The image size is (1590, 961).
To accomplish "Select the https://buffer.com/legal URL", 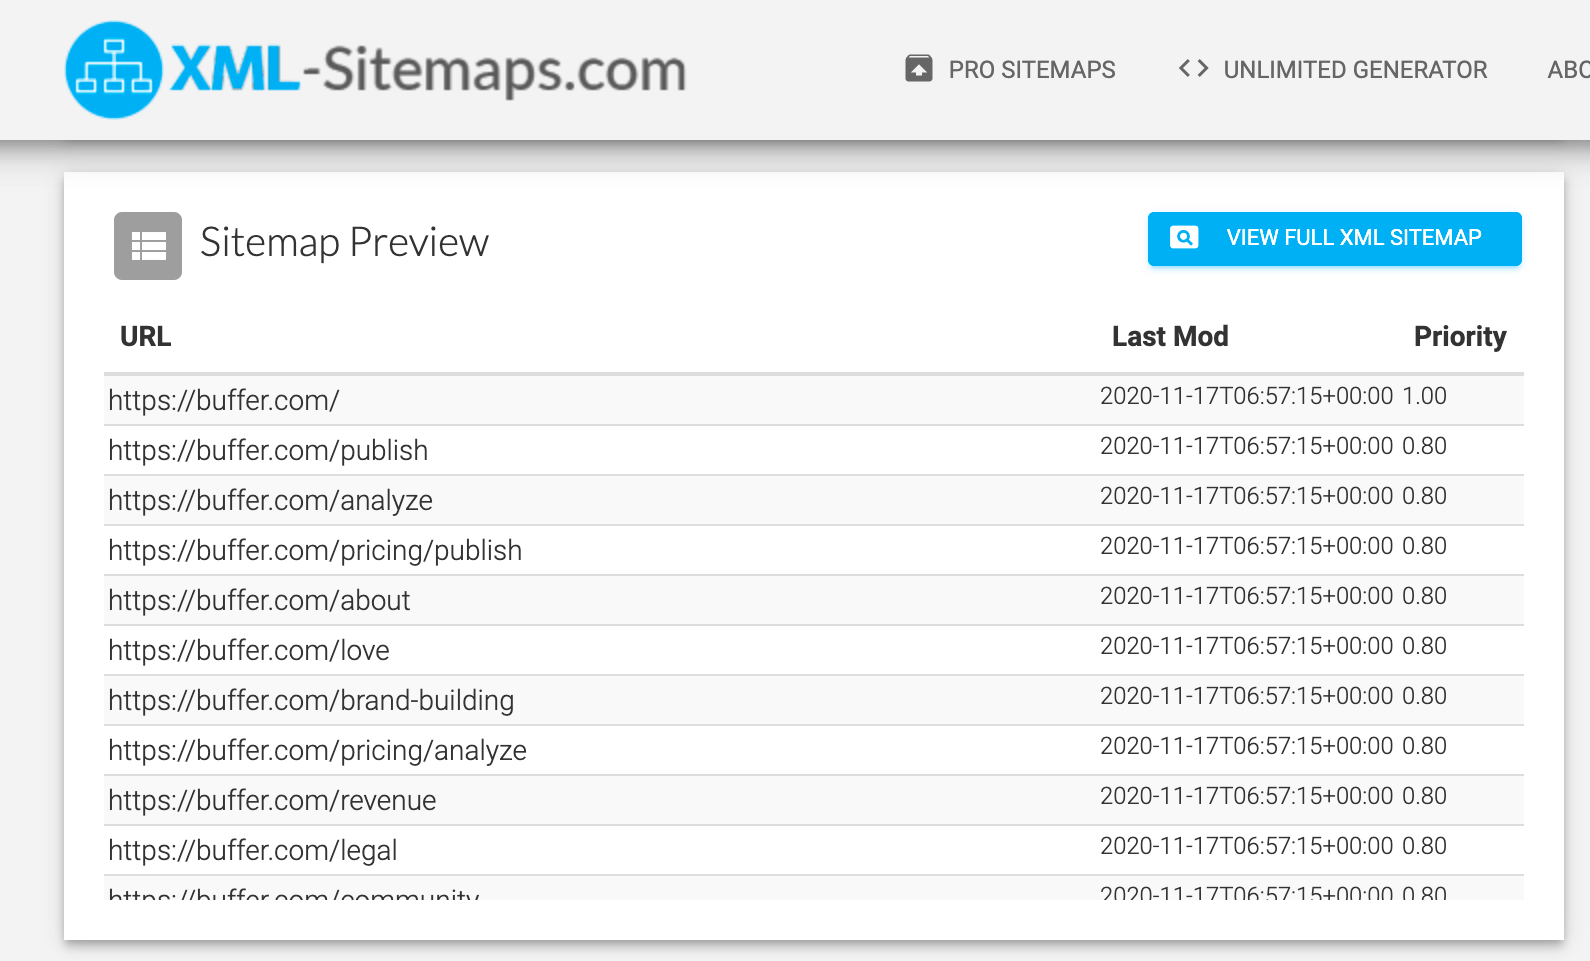I will 253,851.
